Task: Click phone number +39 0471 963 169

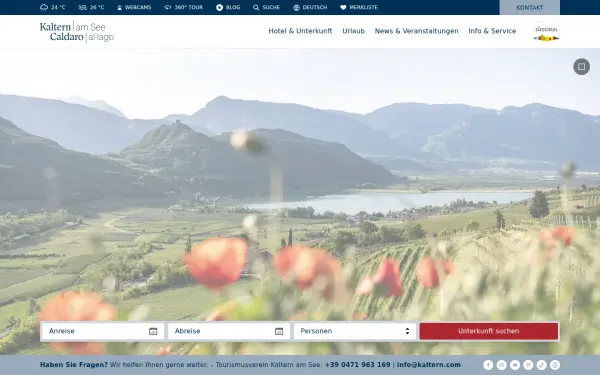Action: [357, 365]
